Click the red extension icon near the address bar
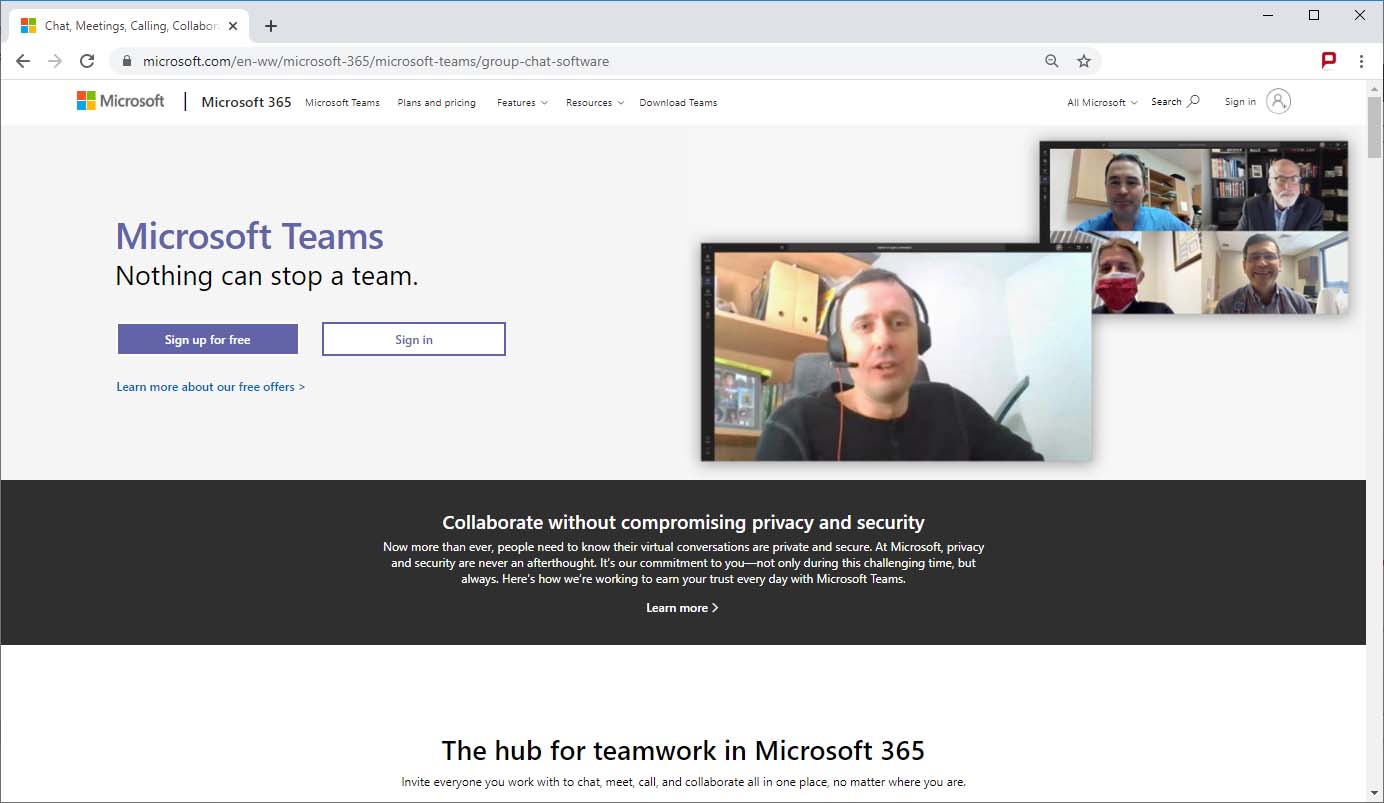 [x=1328, y=60]
